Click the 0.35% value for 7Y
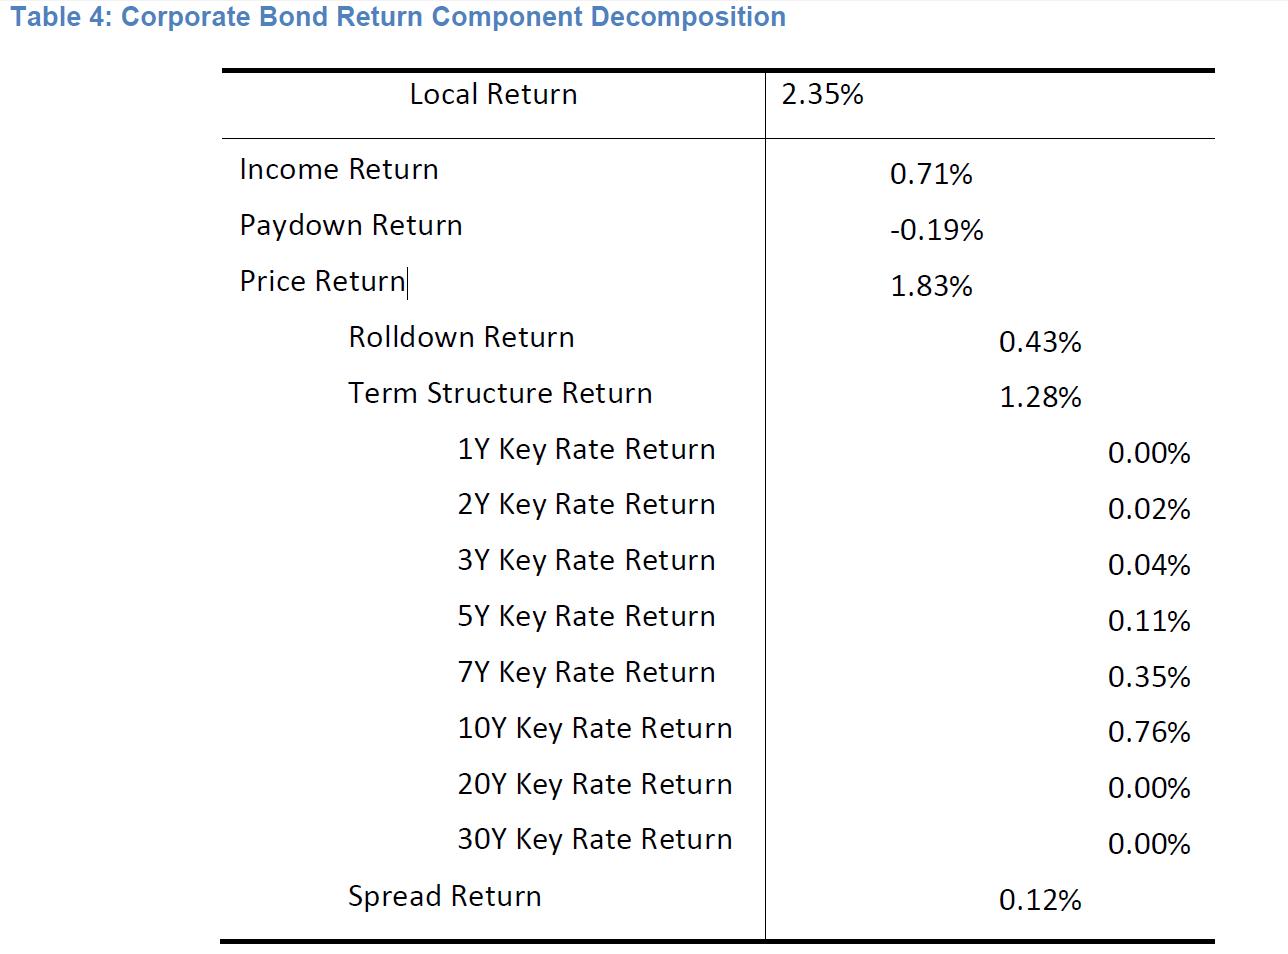The height and width of the screenshot is (954, 1288). click(1149, 678)
